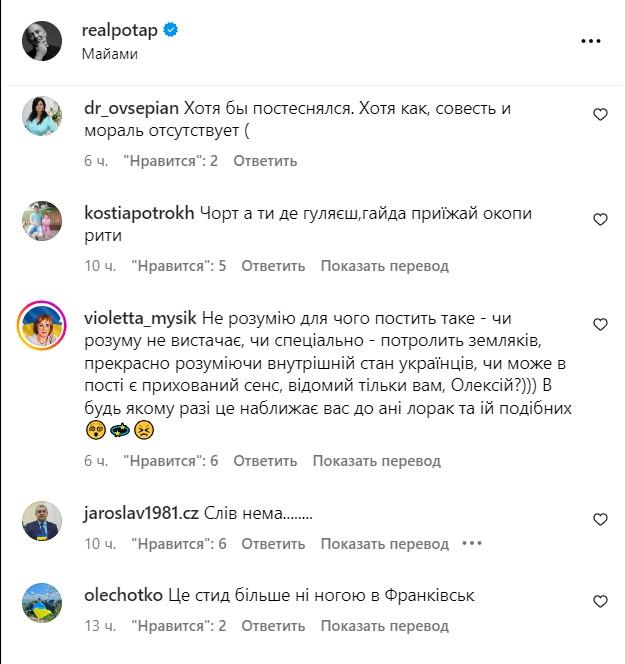This screenshot has width=625, height=664.
Task: Tap heart icon on kostiapotrokh's comment
Action: 600,220
